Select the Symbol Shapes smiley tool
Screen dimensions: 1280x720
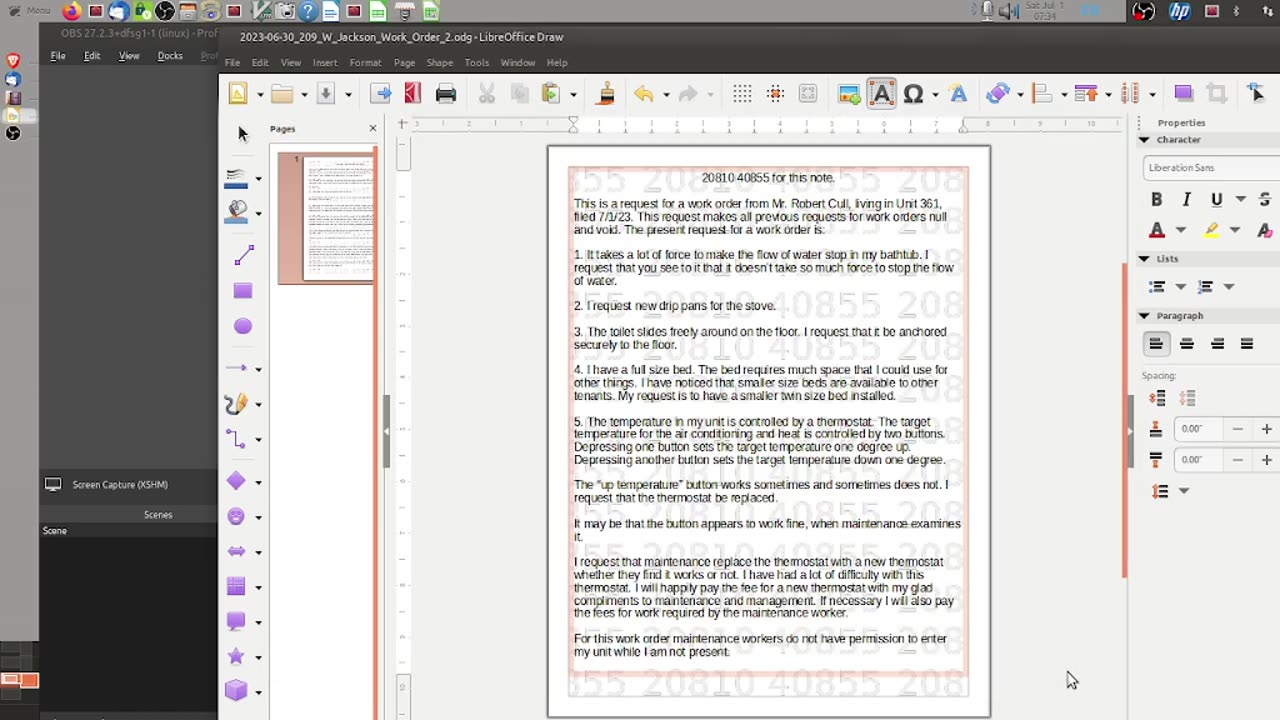coord(236,516)
